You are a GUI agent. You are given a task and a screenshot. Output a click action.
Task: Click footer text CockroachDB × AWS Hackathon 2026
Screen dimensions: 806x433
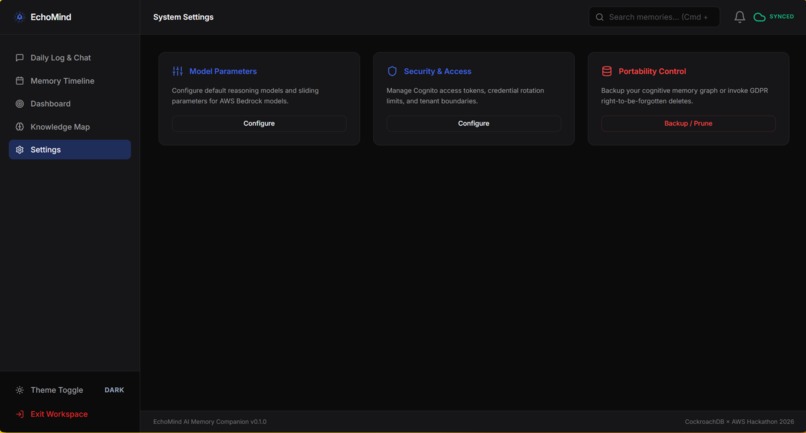(739, 422)
